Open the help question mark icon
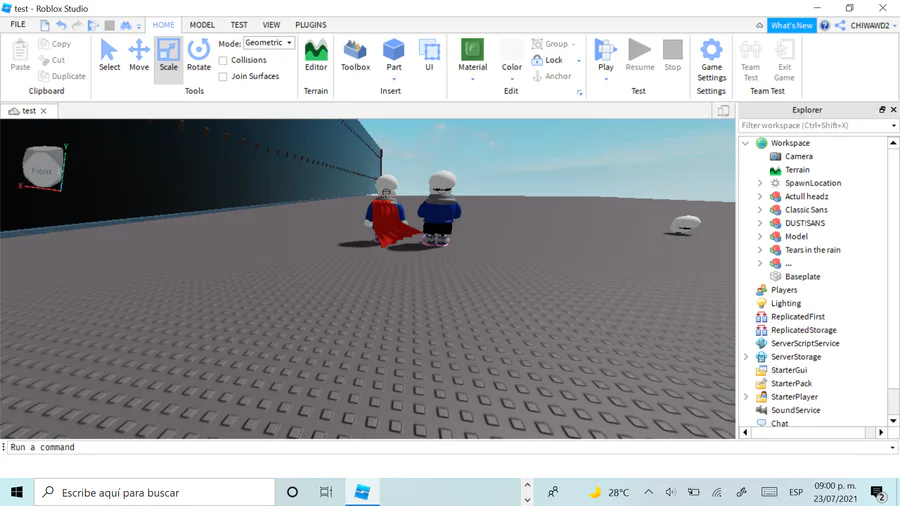 coord(825,25)
